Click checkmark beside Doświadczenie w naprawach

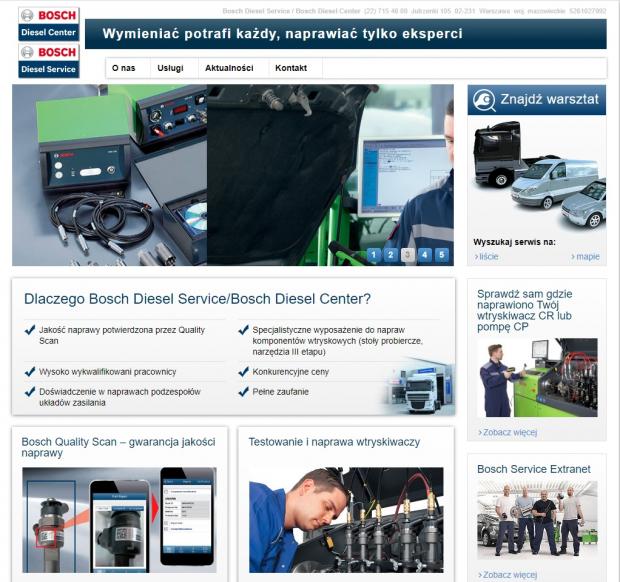click(x=30, y=391)
